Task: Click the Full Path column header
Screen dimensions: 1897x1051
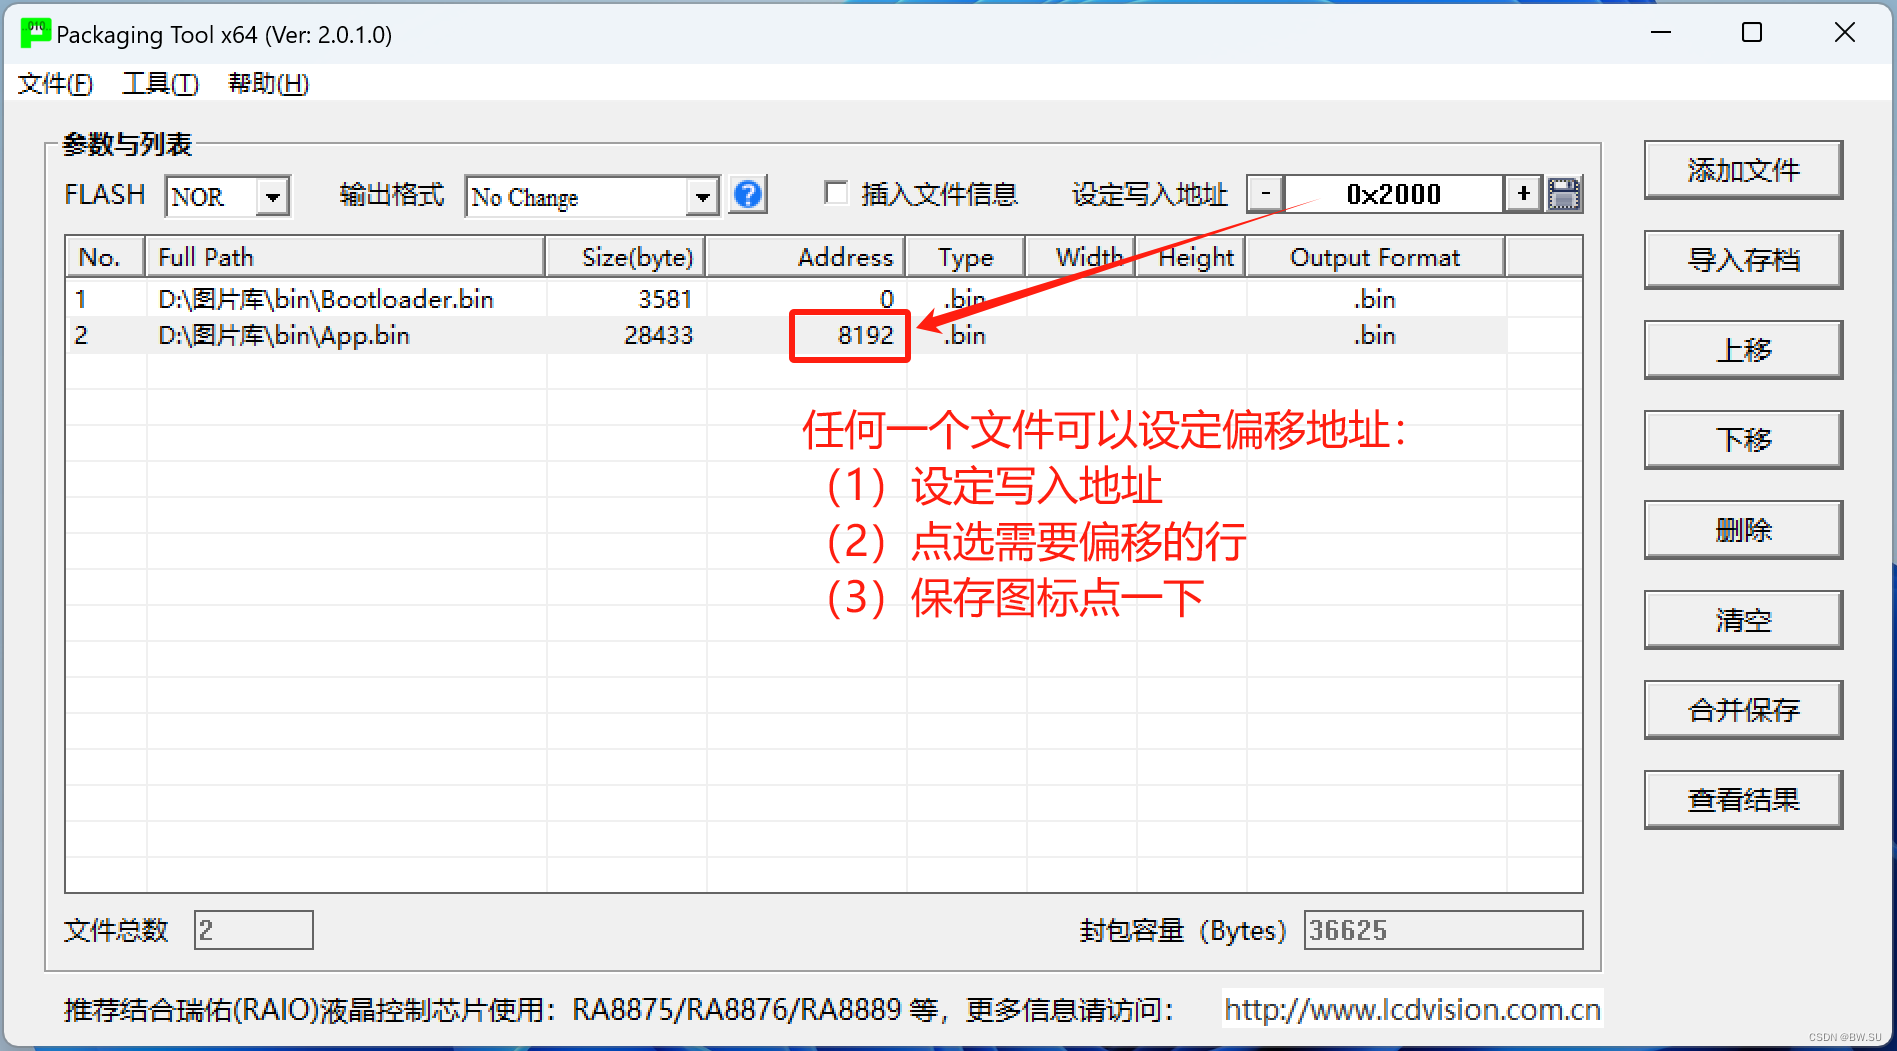Action: pos(345,257)
